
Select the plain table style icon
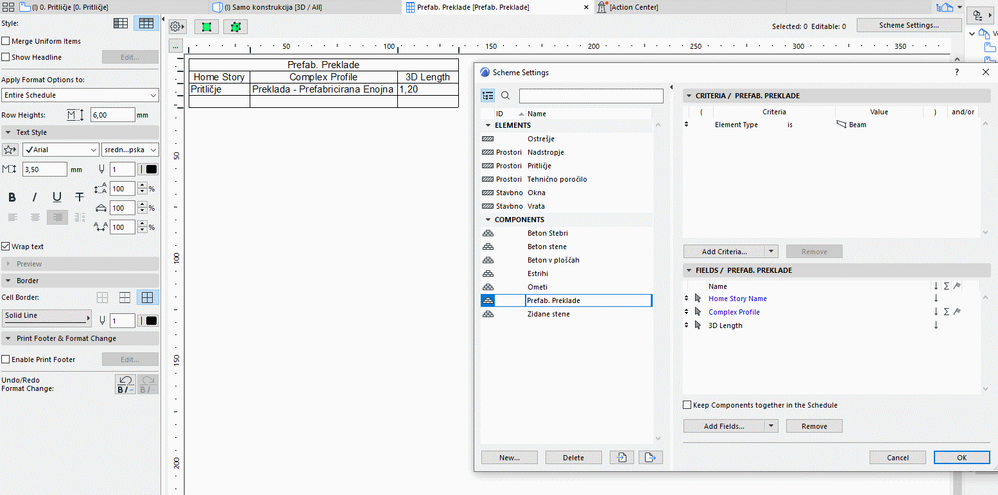click(x=121, y=24)
